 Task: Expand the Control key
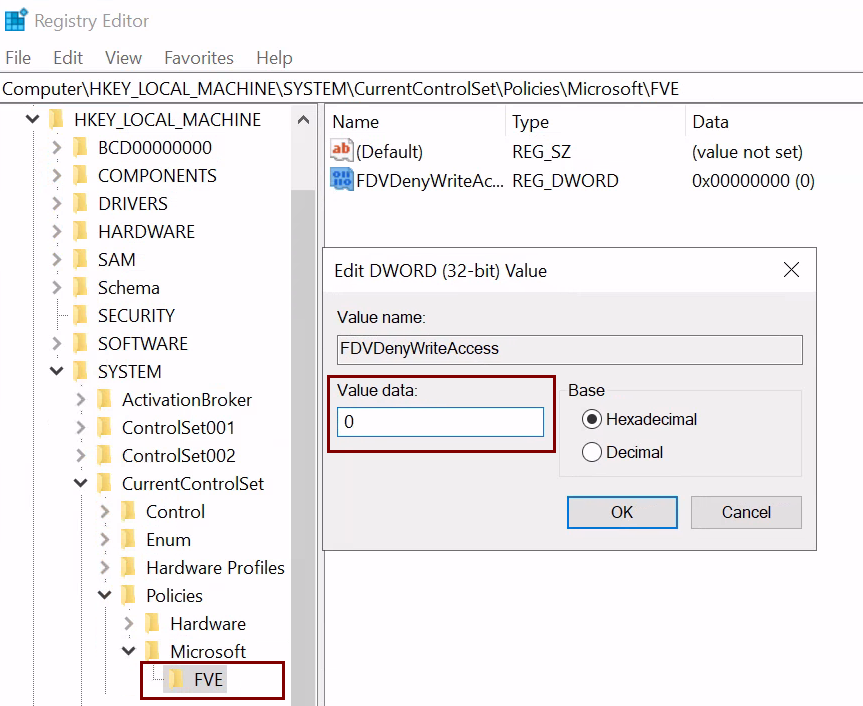tap(105, 512)
